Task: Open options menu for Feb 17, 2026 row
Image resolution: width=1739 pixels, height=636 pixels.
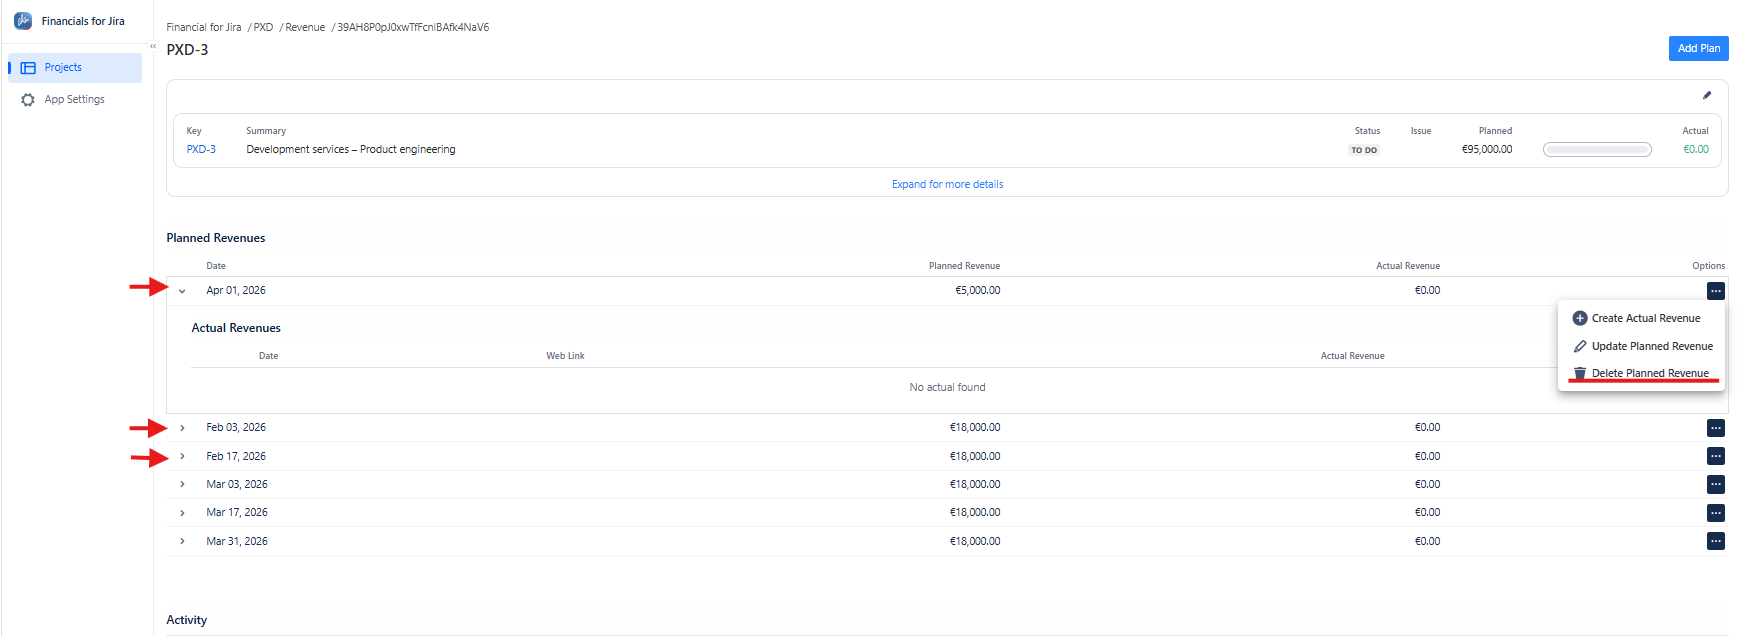Action: (1716, 457)
